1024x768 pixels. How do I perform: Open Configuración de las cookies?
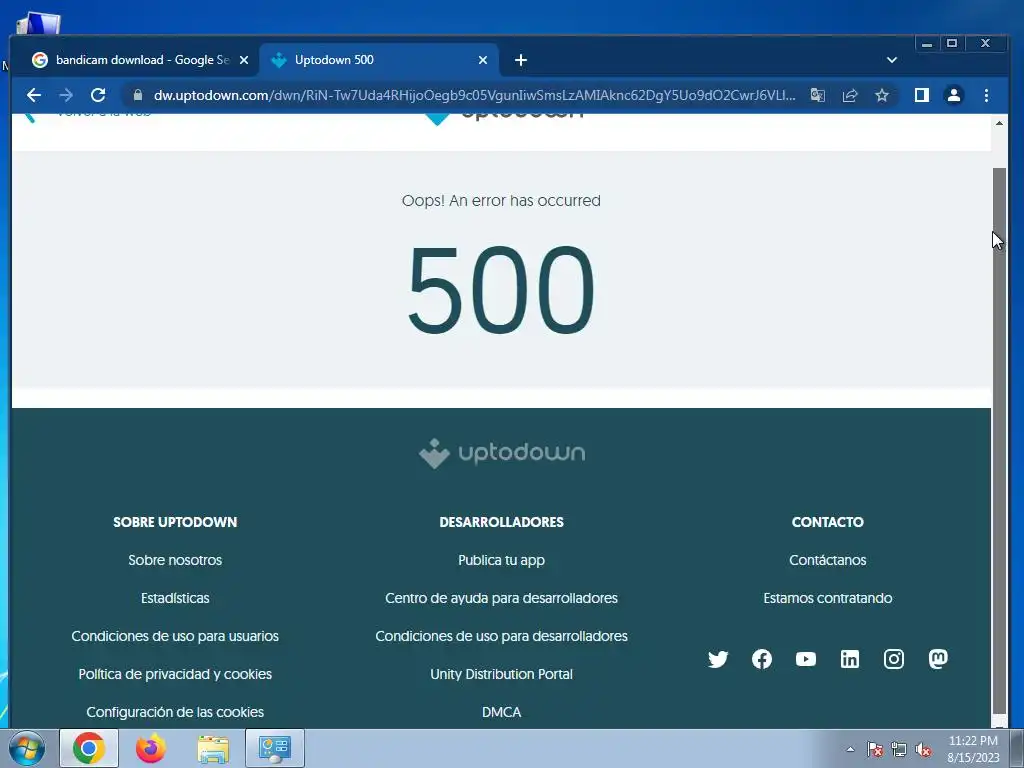coord(175,712)
